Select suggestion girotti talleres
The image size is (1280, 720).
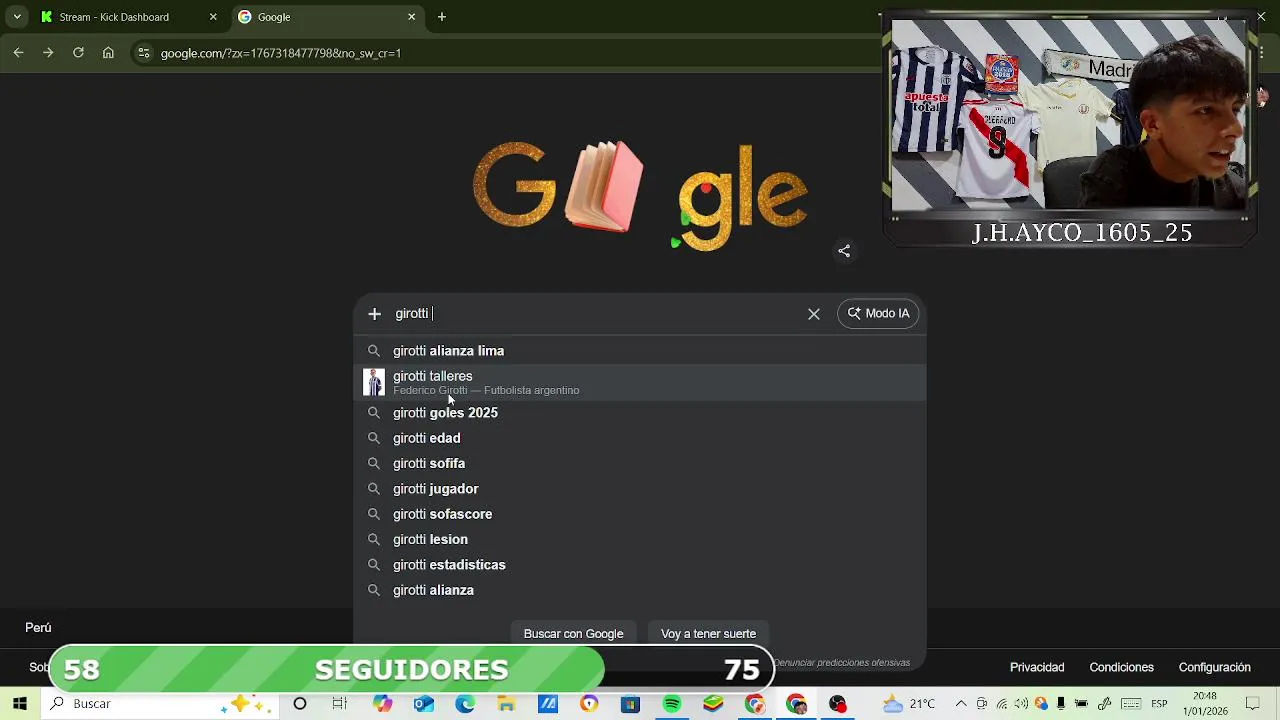640,382
